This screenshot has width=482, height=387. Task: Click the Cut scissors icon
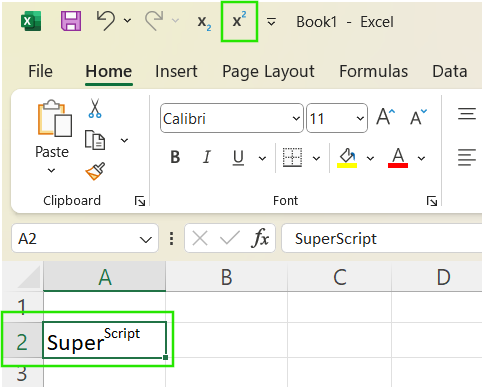point(95,108)
